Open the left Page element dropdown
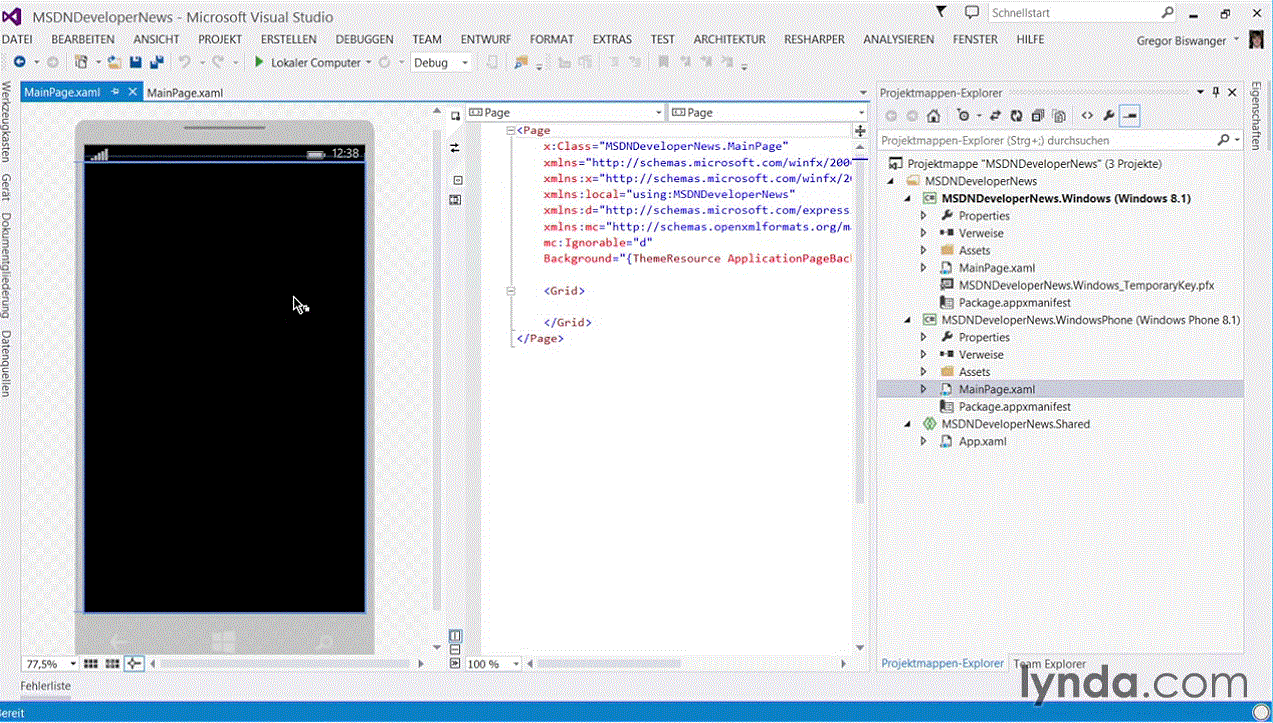This screenshot has height=723, width=1273. [x=657, y=113]
